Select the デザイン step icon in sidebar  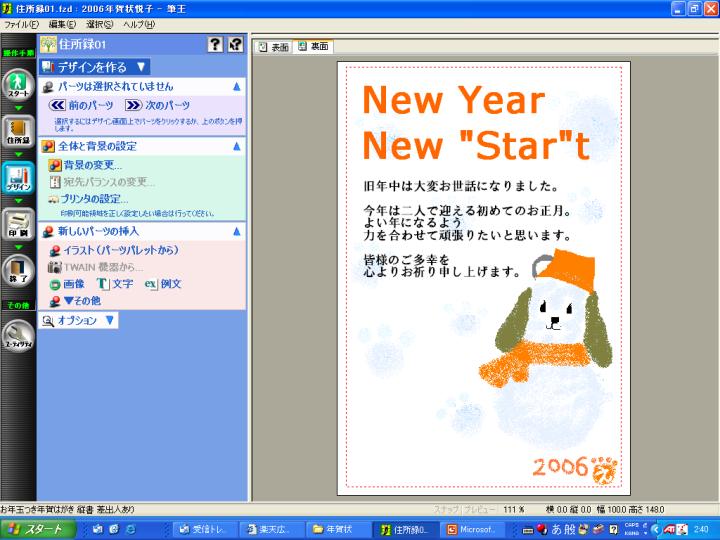point(18,178)
